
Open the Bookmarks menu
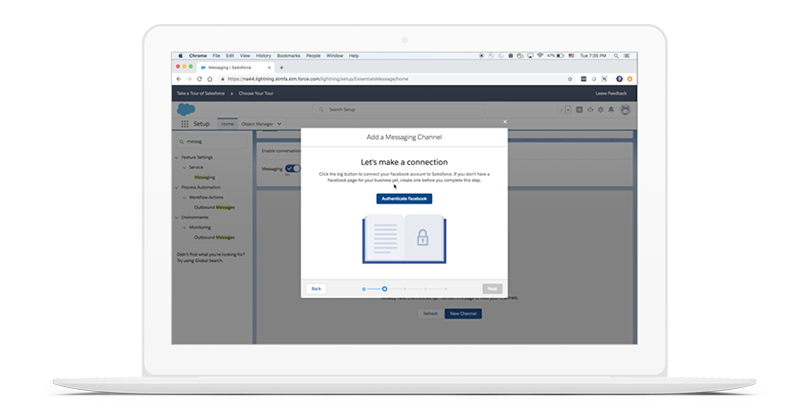click(x=288, y=56)
